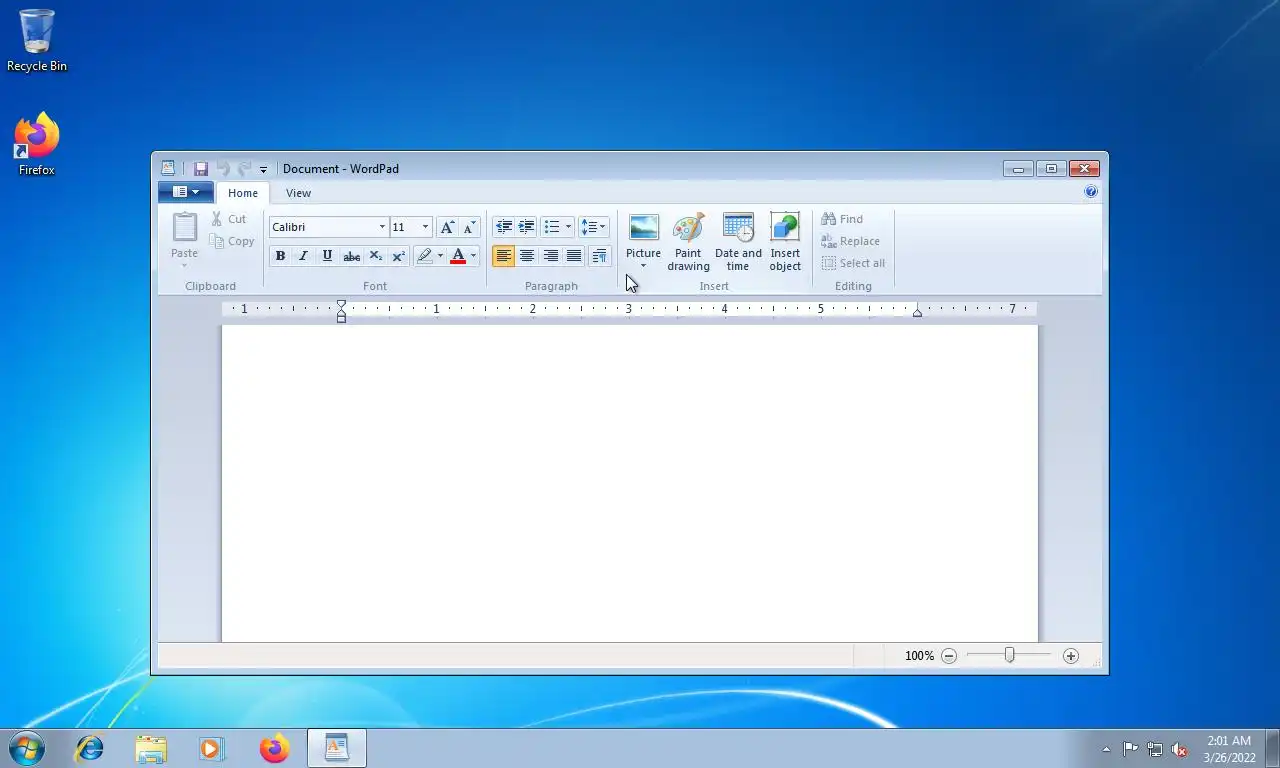The image size is (1280, 768).
Task: Toggle Subscript formatting
Action: 375,256
